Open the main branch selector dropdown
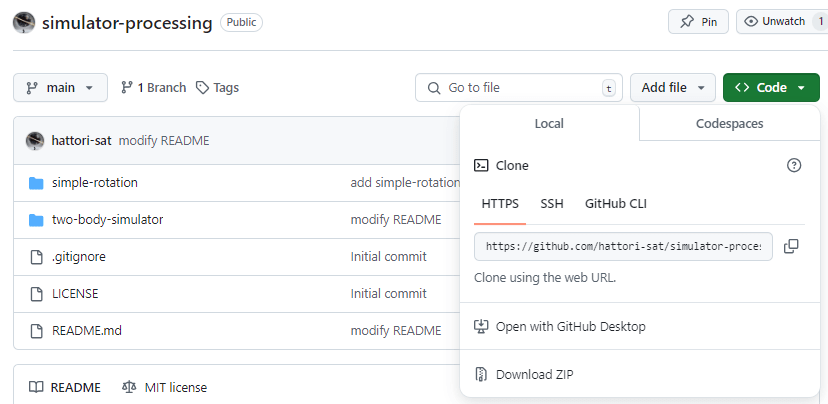 click(60, 88)
